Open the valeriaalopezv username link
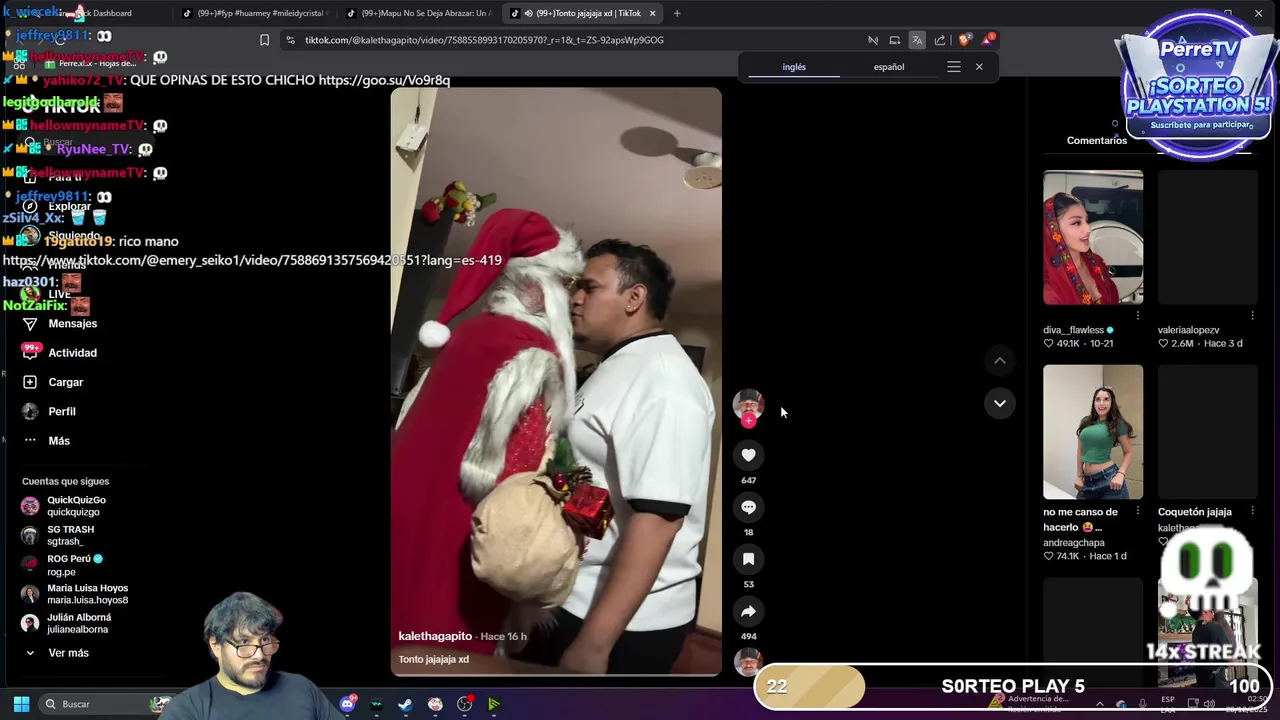1280x720 pixels. tap(1189, 330)
